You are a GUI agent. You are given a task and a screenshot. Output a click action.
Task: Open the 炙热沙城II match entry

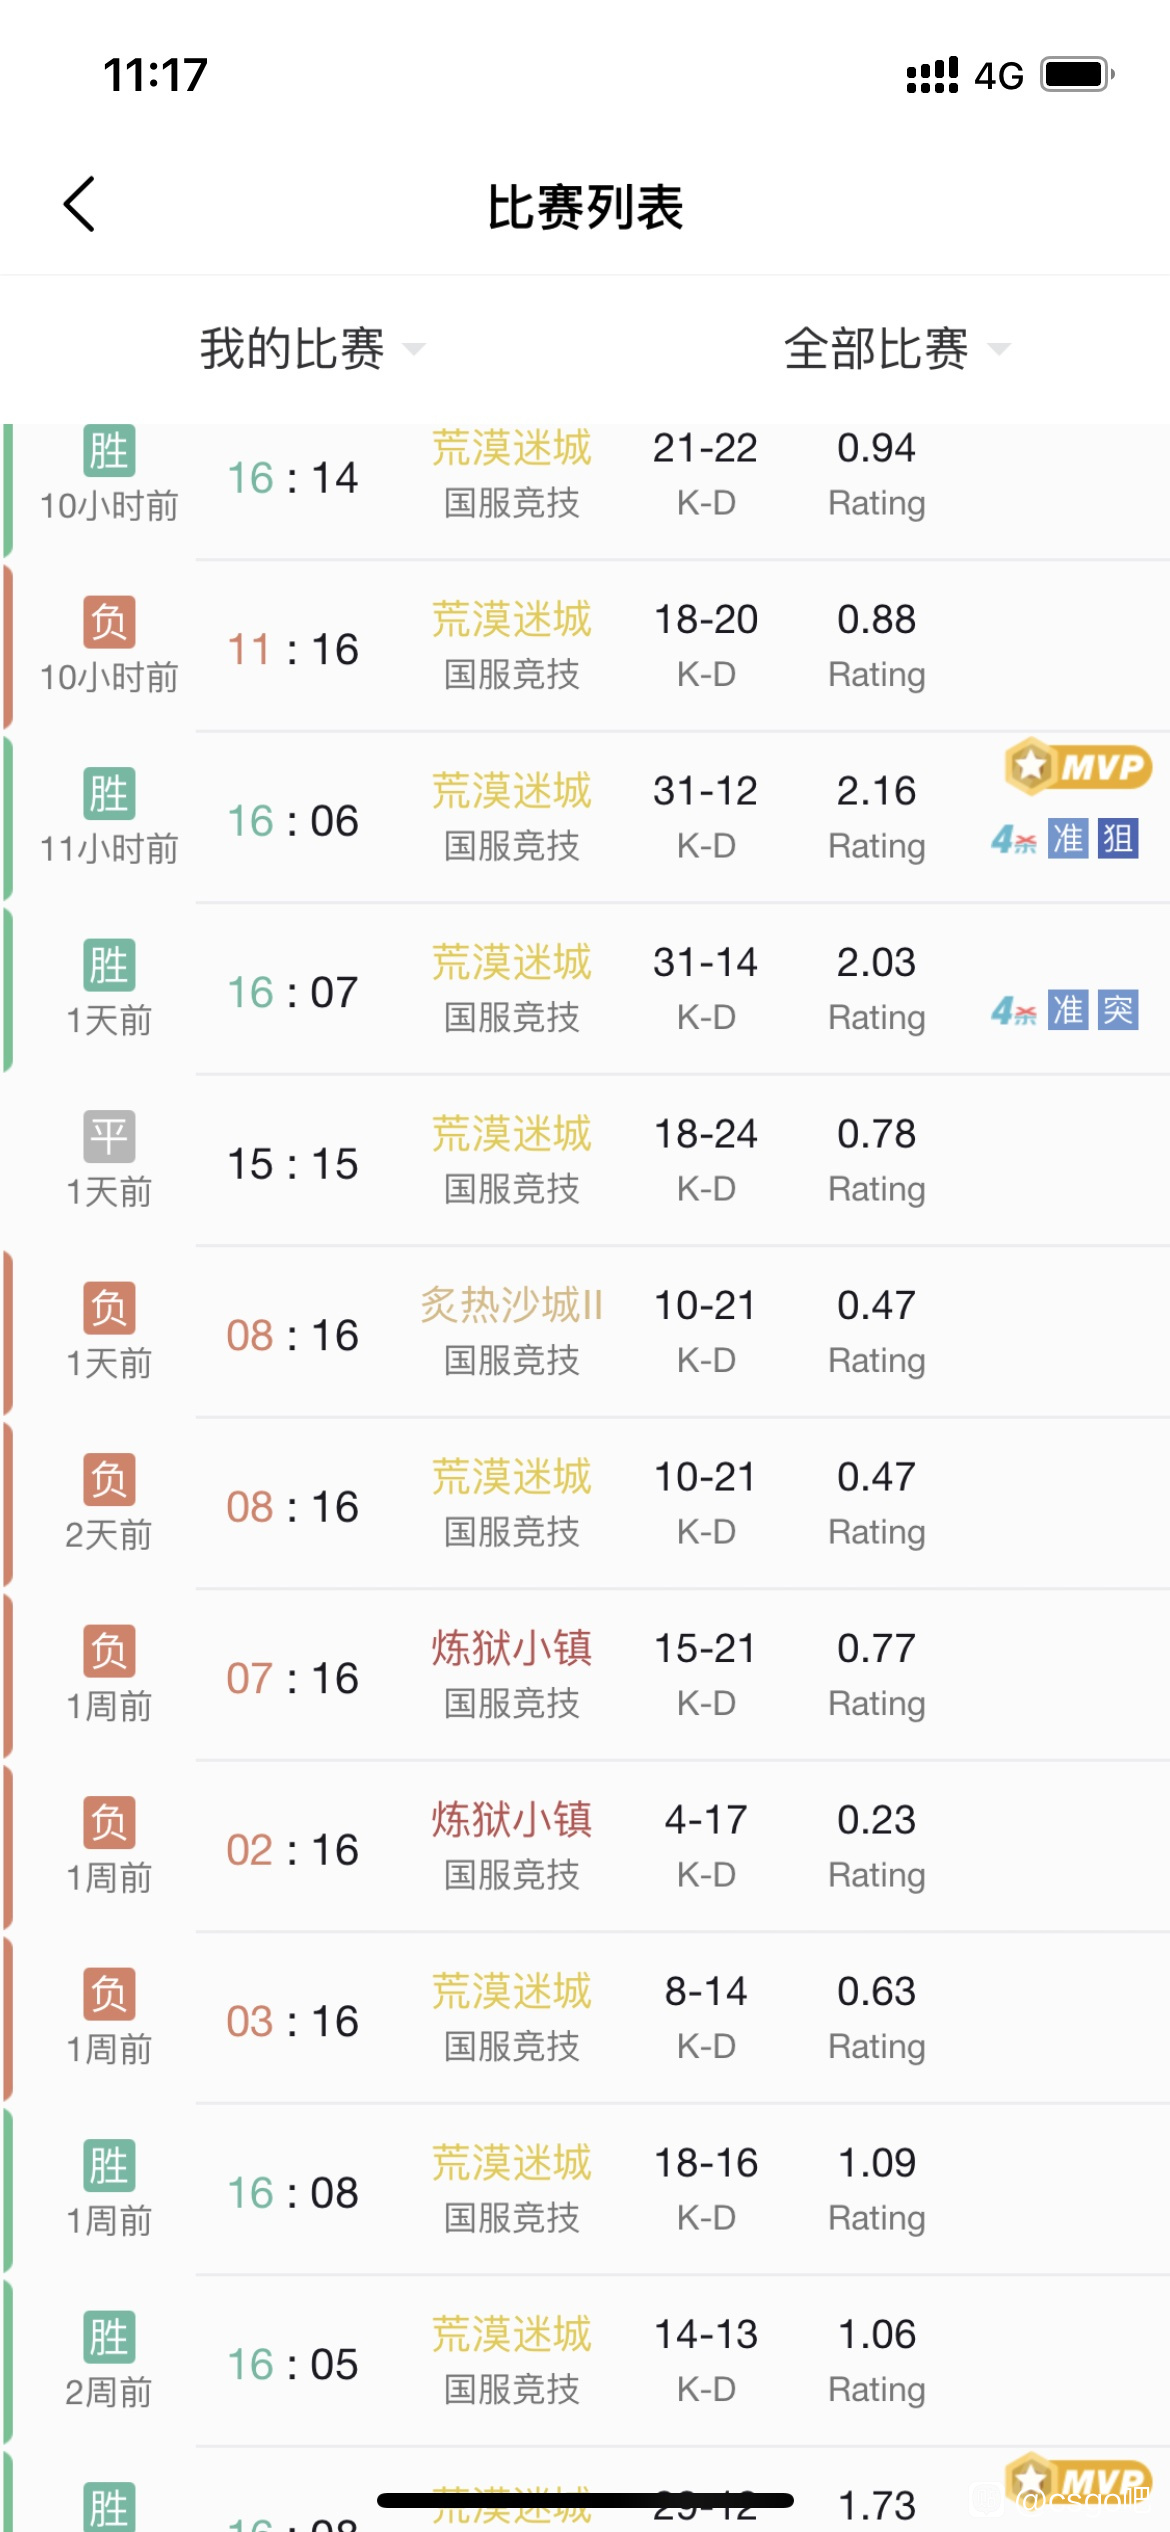[585, 1333]
